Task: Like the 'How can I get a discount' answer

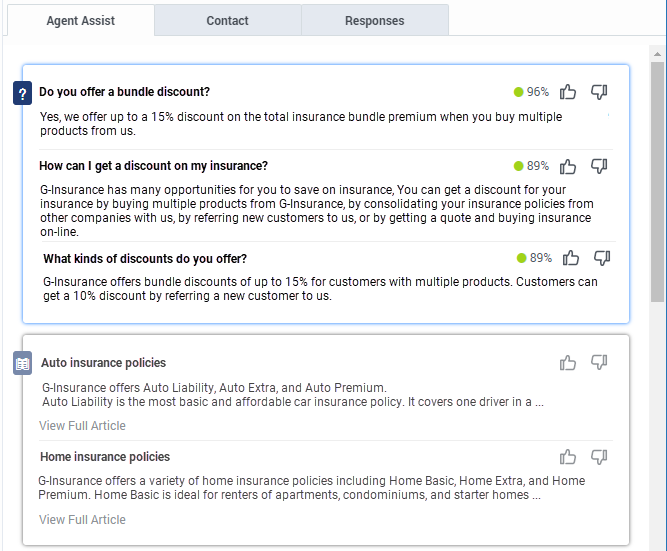Action: click(568, 166)
